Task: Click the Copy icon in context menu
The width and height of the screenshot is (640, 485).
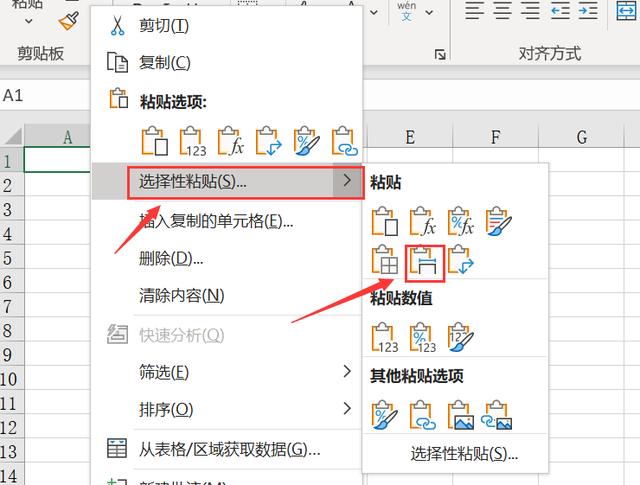Action: pyautogui.click(x=117, y=62)
